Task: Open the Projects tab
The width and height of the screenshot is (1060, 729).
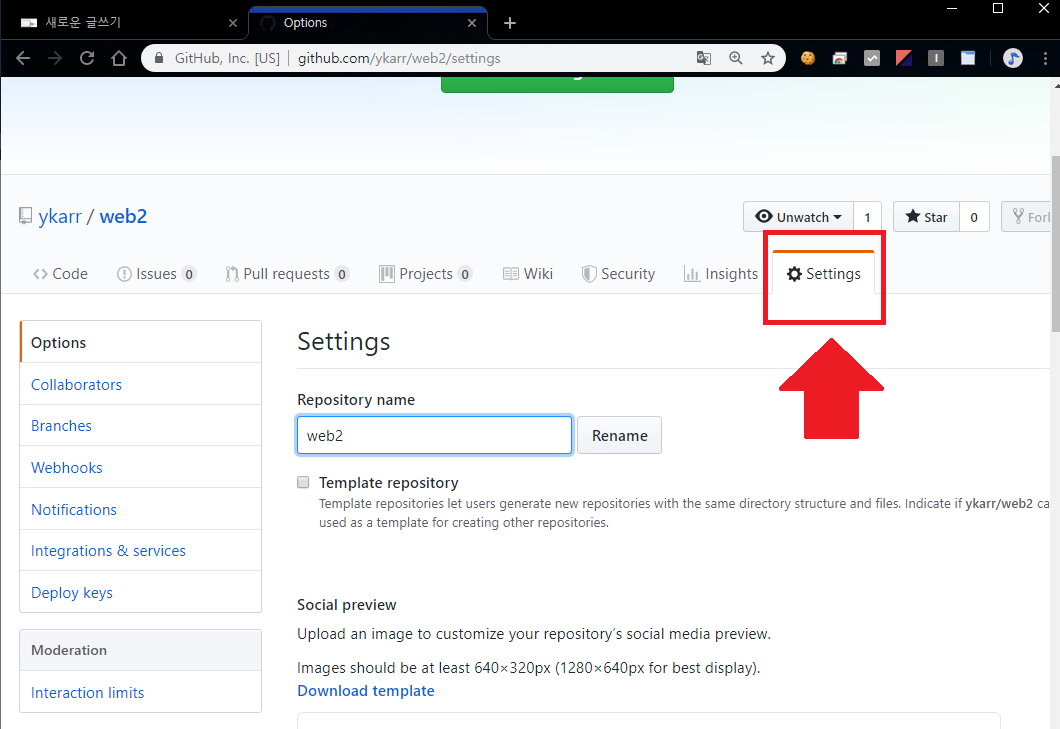Action: click(426, 274)
